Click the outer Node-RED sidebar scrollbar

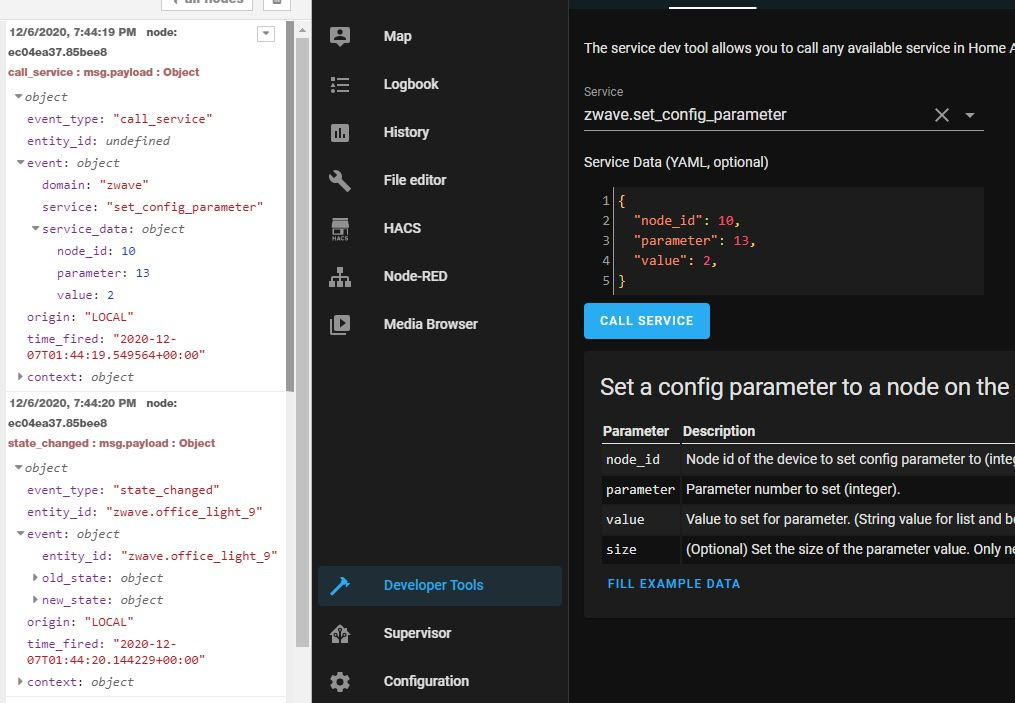[x=302, y=343]
